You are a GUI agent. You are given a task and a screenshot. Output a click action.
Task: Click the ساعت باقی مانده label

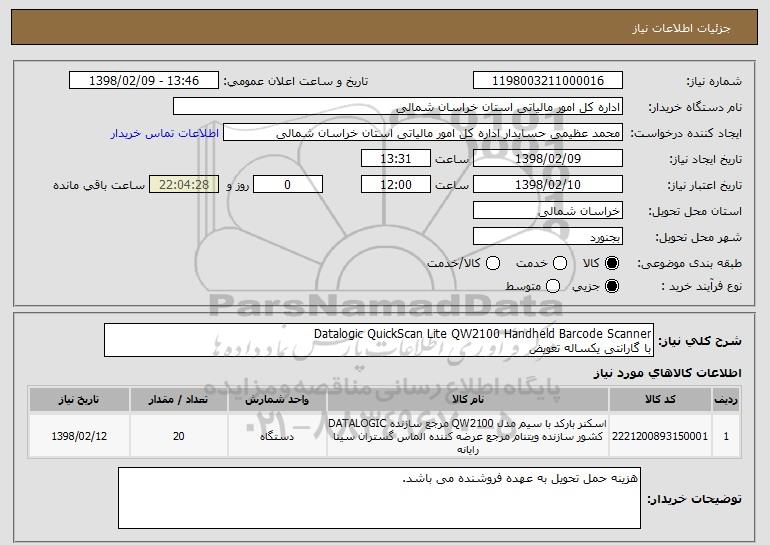[x=99, y=185]
